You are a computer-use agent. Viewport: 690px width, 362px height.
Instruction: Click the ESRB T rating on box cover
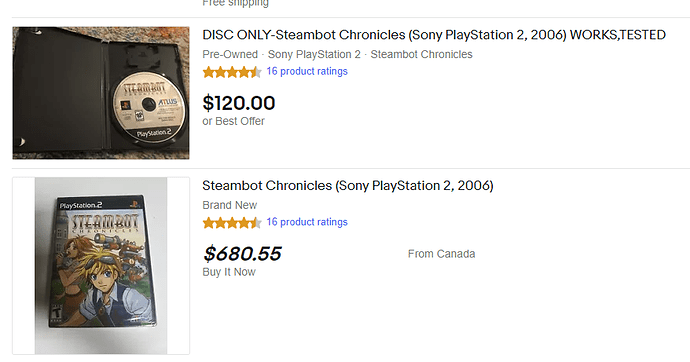click(56, 312)
